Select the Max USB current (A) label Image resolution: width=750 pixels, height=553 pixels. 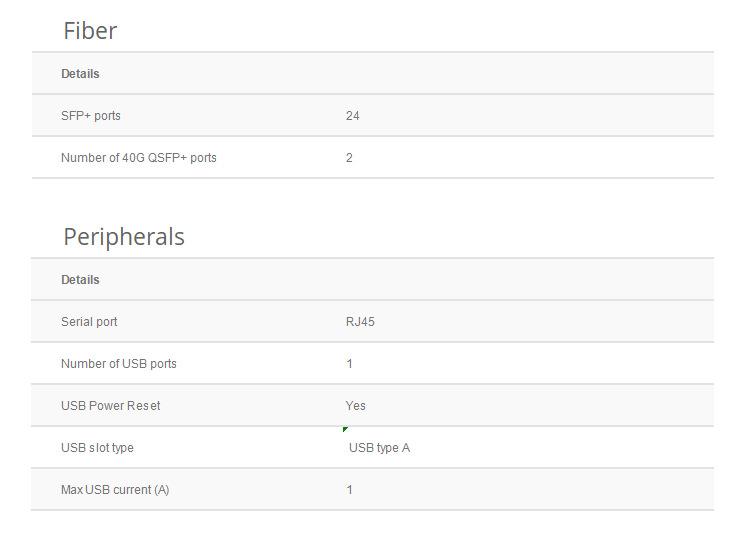pos(115,490)
